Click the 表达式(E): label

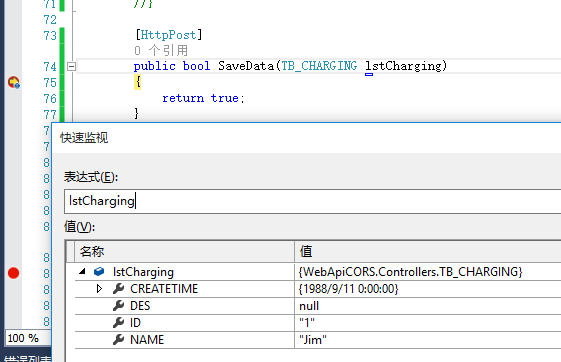91,177
